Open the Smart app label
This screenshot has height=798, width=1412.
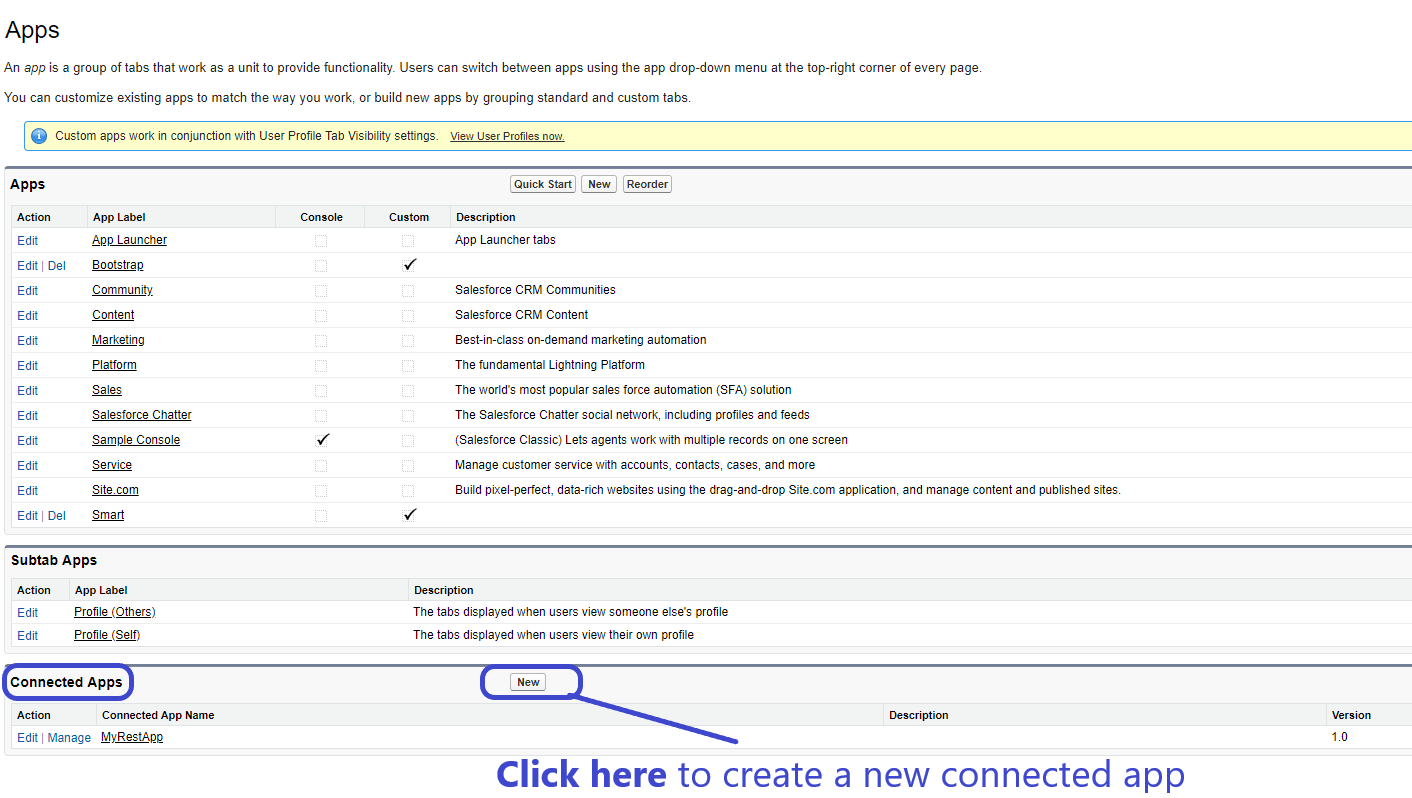(x=108, y=515)
